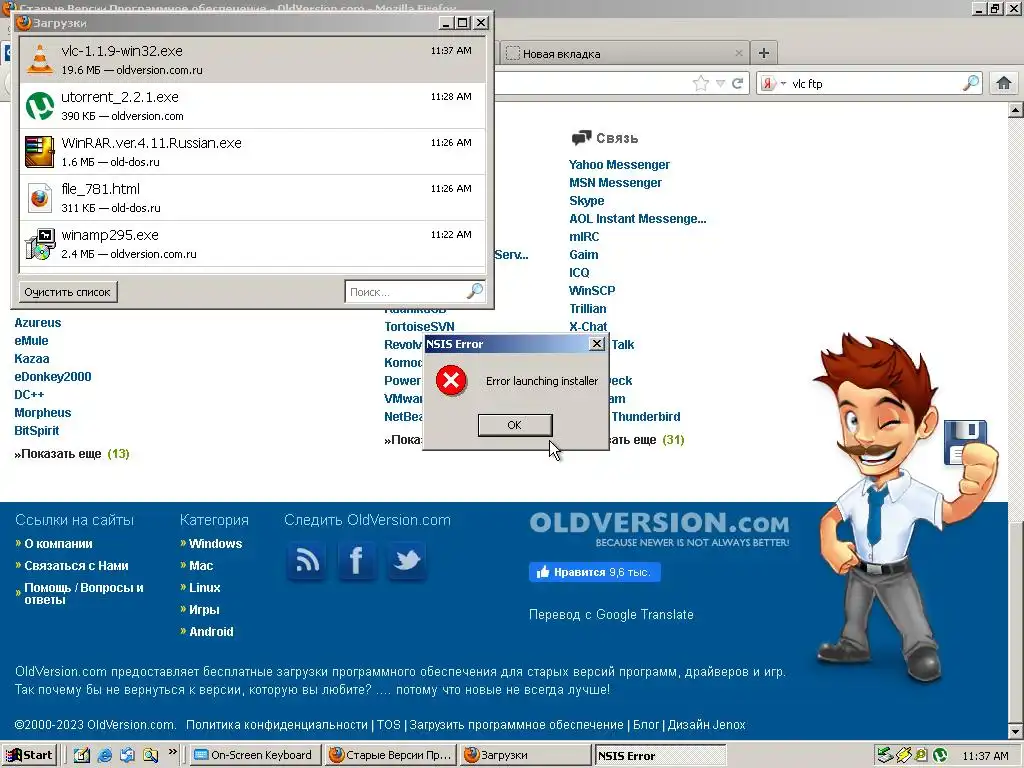
Task: Click the Очистить список button
Action: (67, 292)
